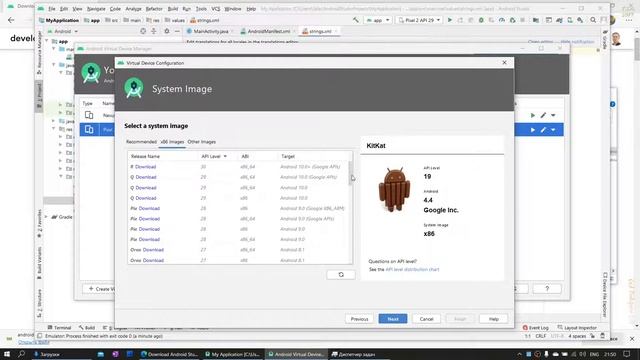This screenshot has width=640, height=360.
Task: Click the Search Everywhere magnifier icon
Action: coord(593,20)
